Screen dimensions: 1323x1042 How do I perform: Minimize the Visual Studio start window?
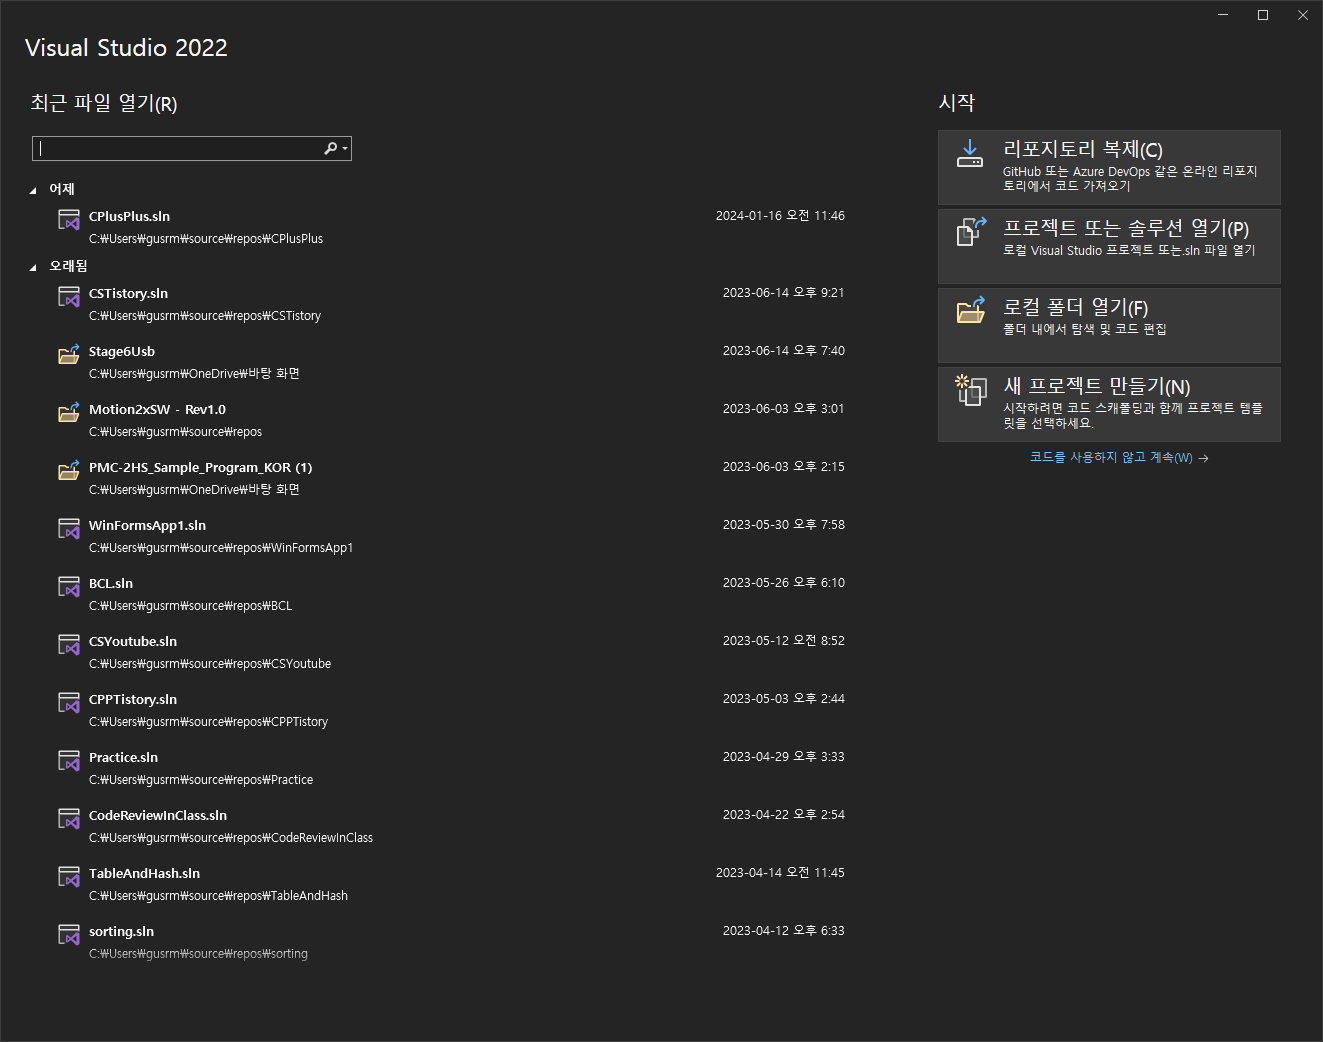click(x=1223, y=15)
